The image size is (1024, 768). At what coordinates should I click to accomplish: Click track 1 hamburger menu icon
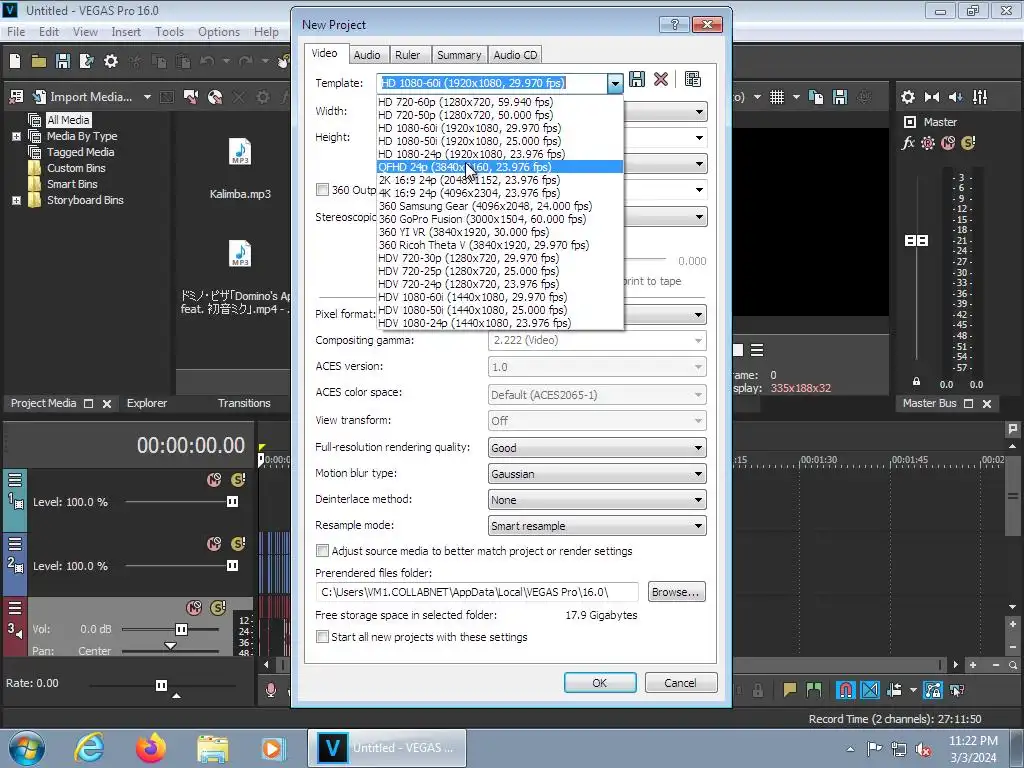[x=15, y=480]
